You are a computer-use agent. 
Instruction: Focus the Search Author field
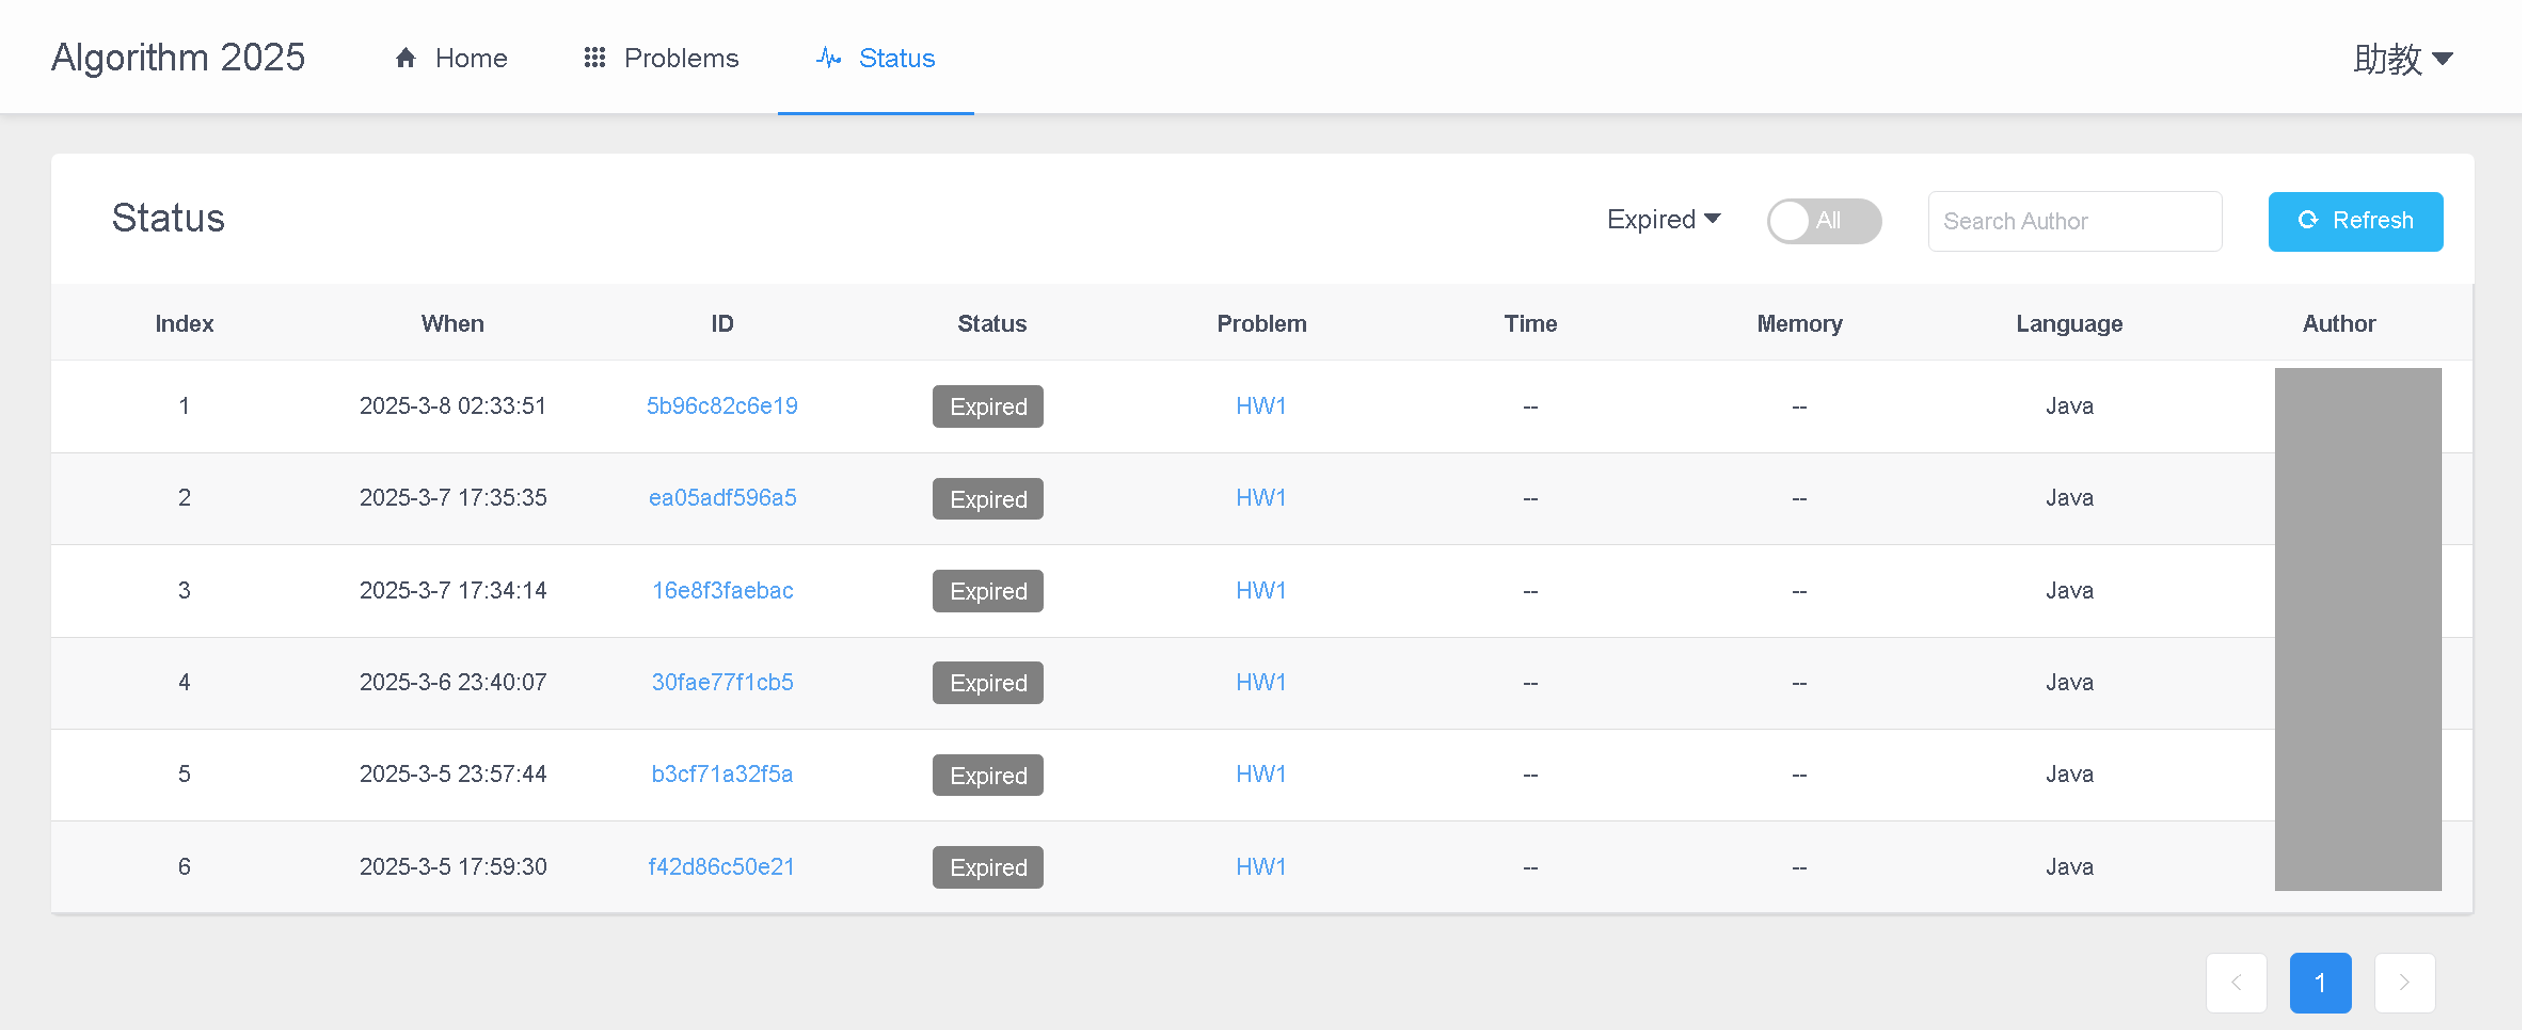pos(2075,221)
